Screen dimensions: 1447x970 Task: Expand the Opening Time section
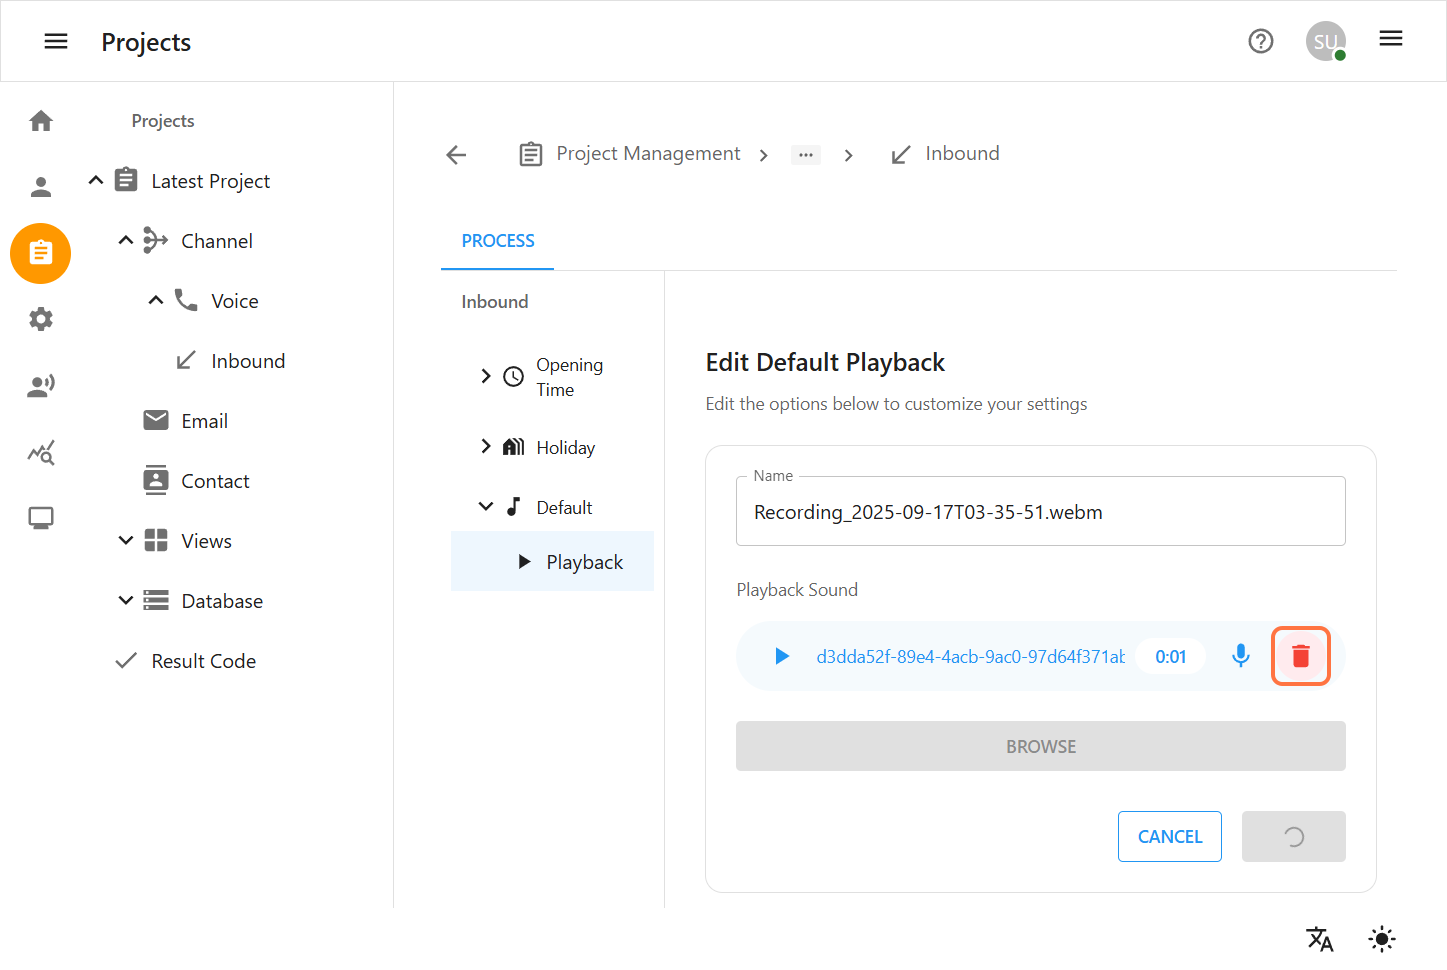(x=486, y=376)
